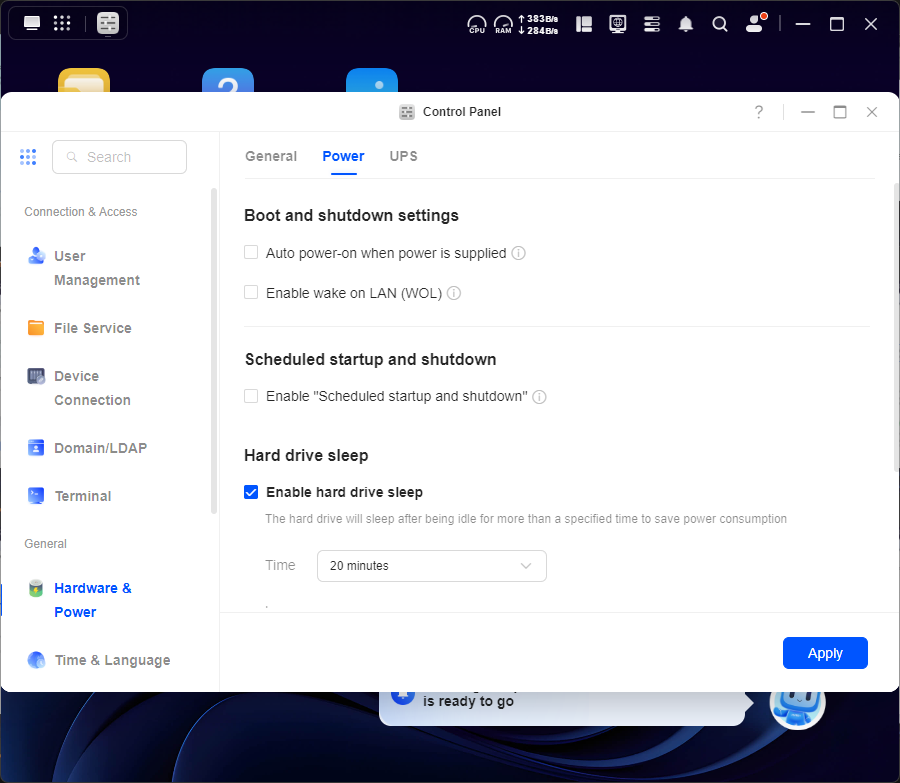Viewport: 900px width, 783px height.
Task: Switch to the General tab
Action: coord(271,156)
